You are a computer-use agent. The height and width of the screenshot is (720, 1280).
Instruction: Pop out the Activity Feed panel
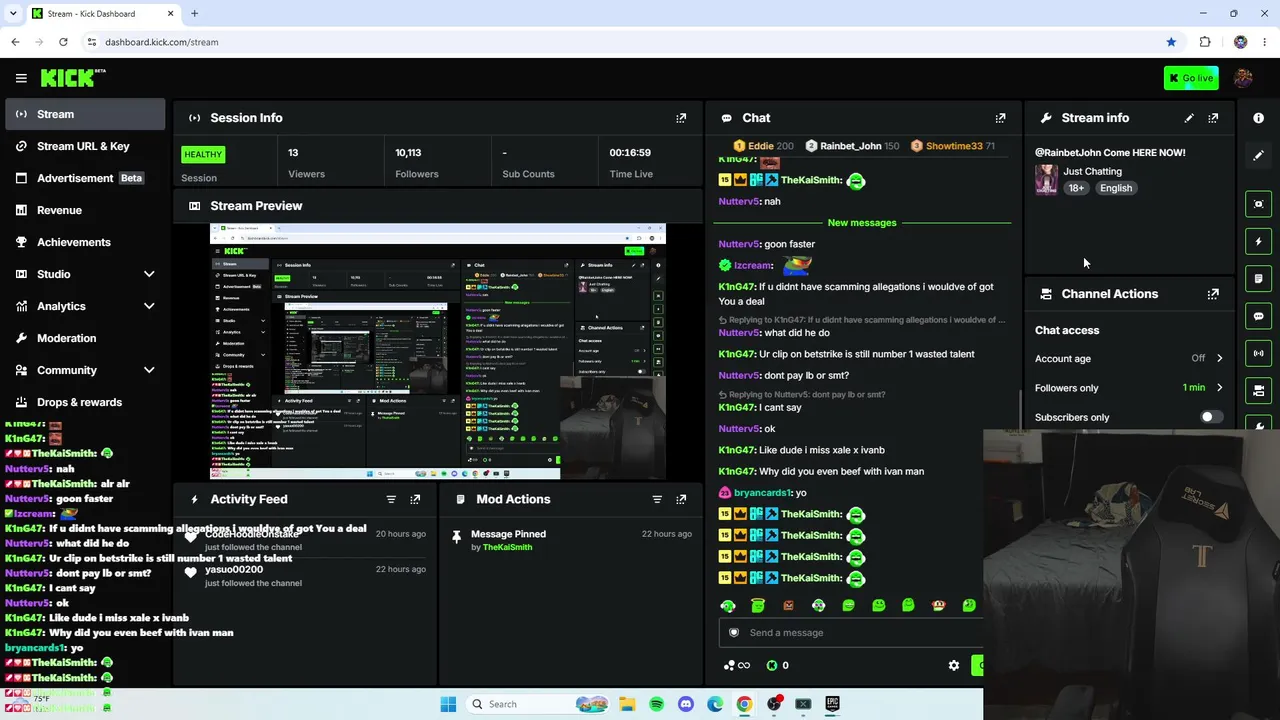(415, 499)
